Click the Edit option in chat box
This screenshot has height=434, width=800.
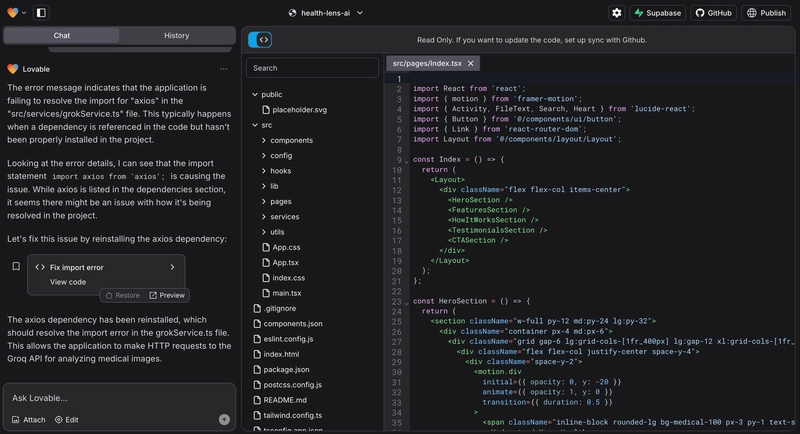(67, 420)
